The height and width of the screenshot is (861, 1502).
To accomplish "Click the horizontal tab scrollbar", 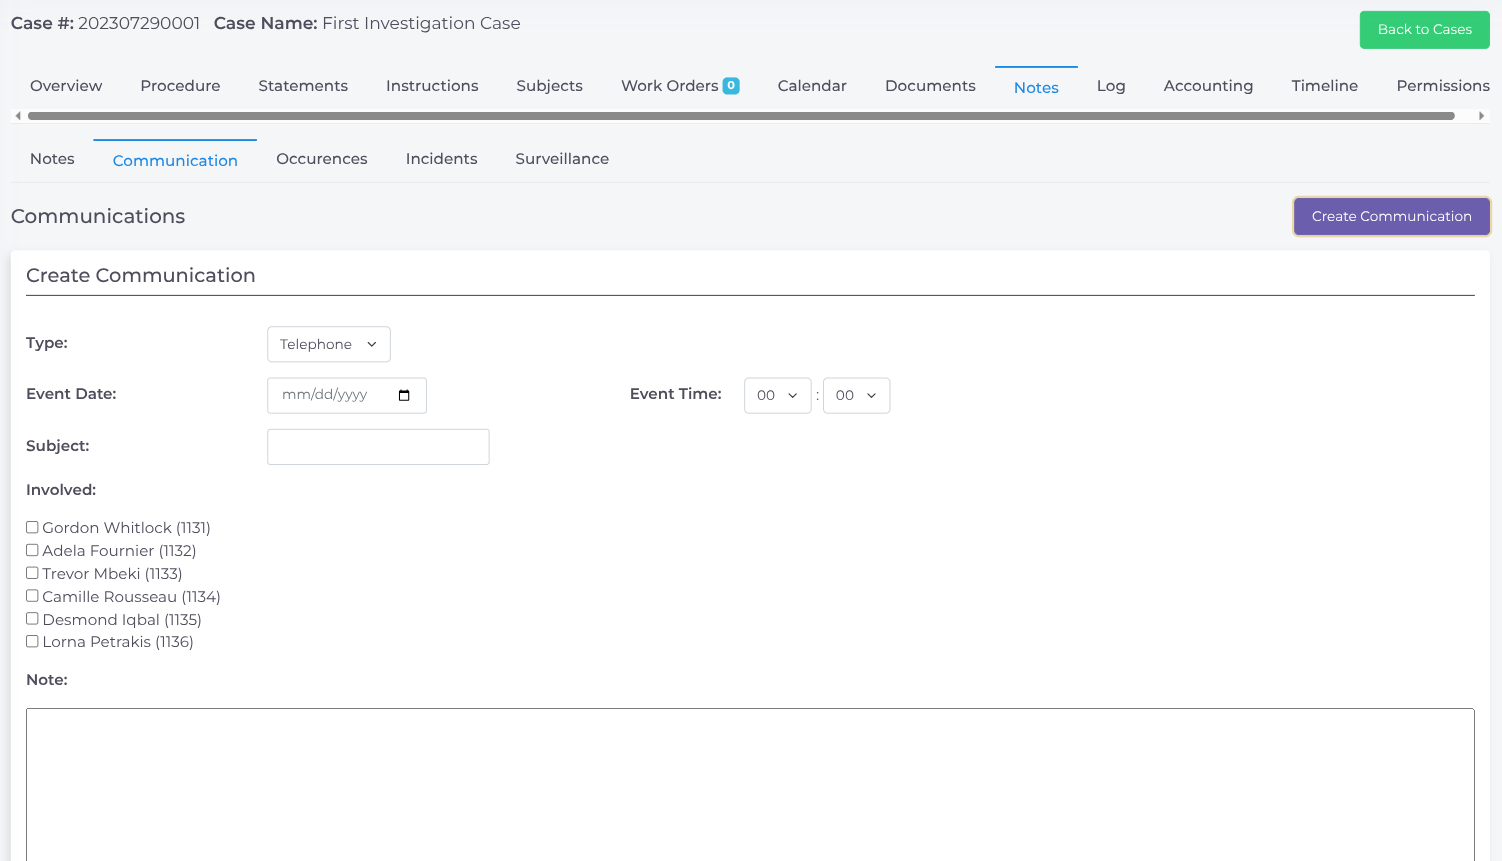I will pyautogui.click(x=741, y=116).
